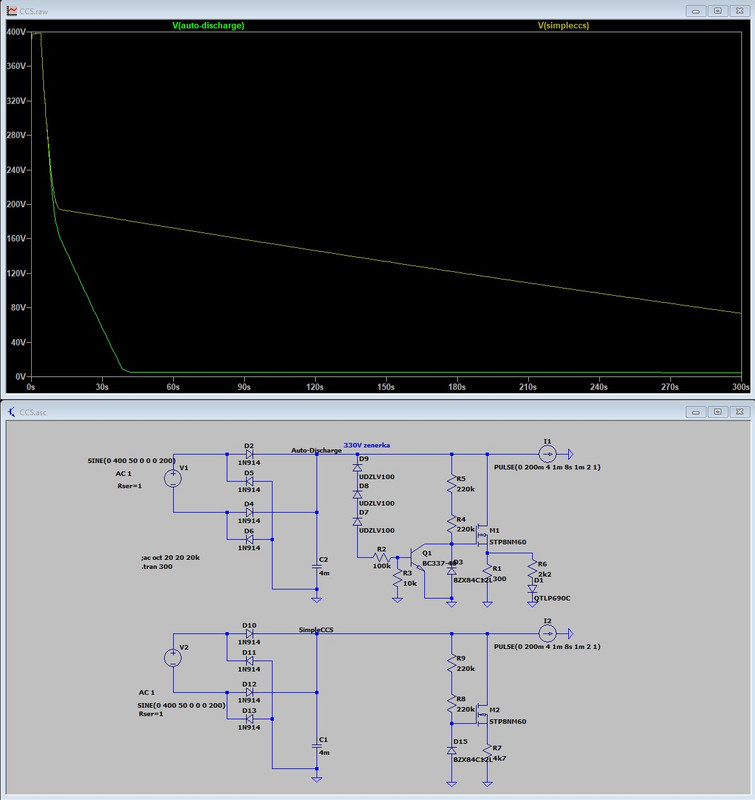
Task: Select diode D6 in upper bridge
Action: 249,539
